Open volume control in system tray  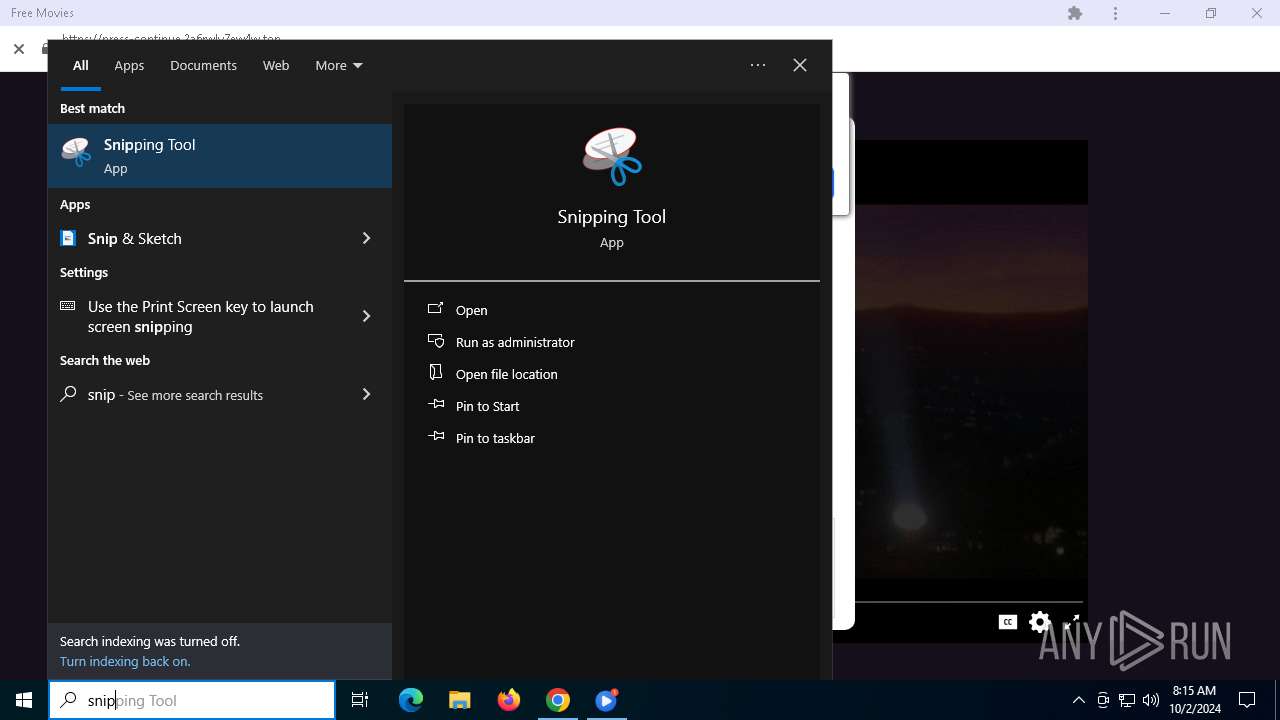tap(1151, 700)
